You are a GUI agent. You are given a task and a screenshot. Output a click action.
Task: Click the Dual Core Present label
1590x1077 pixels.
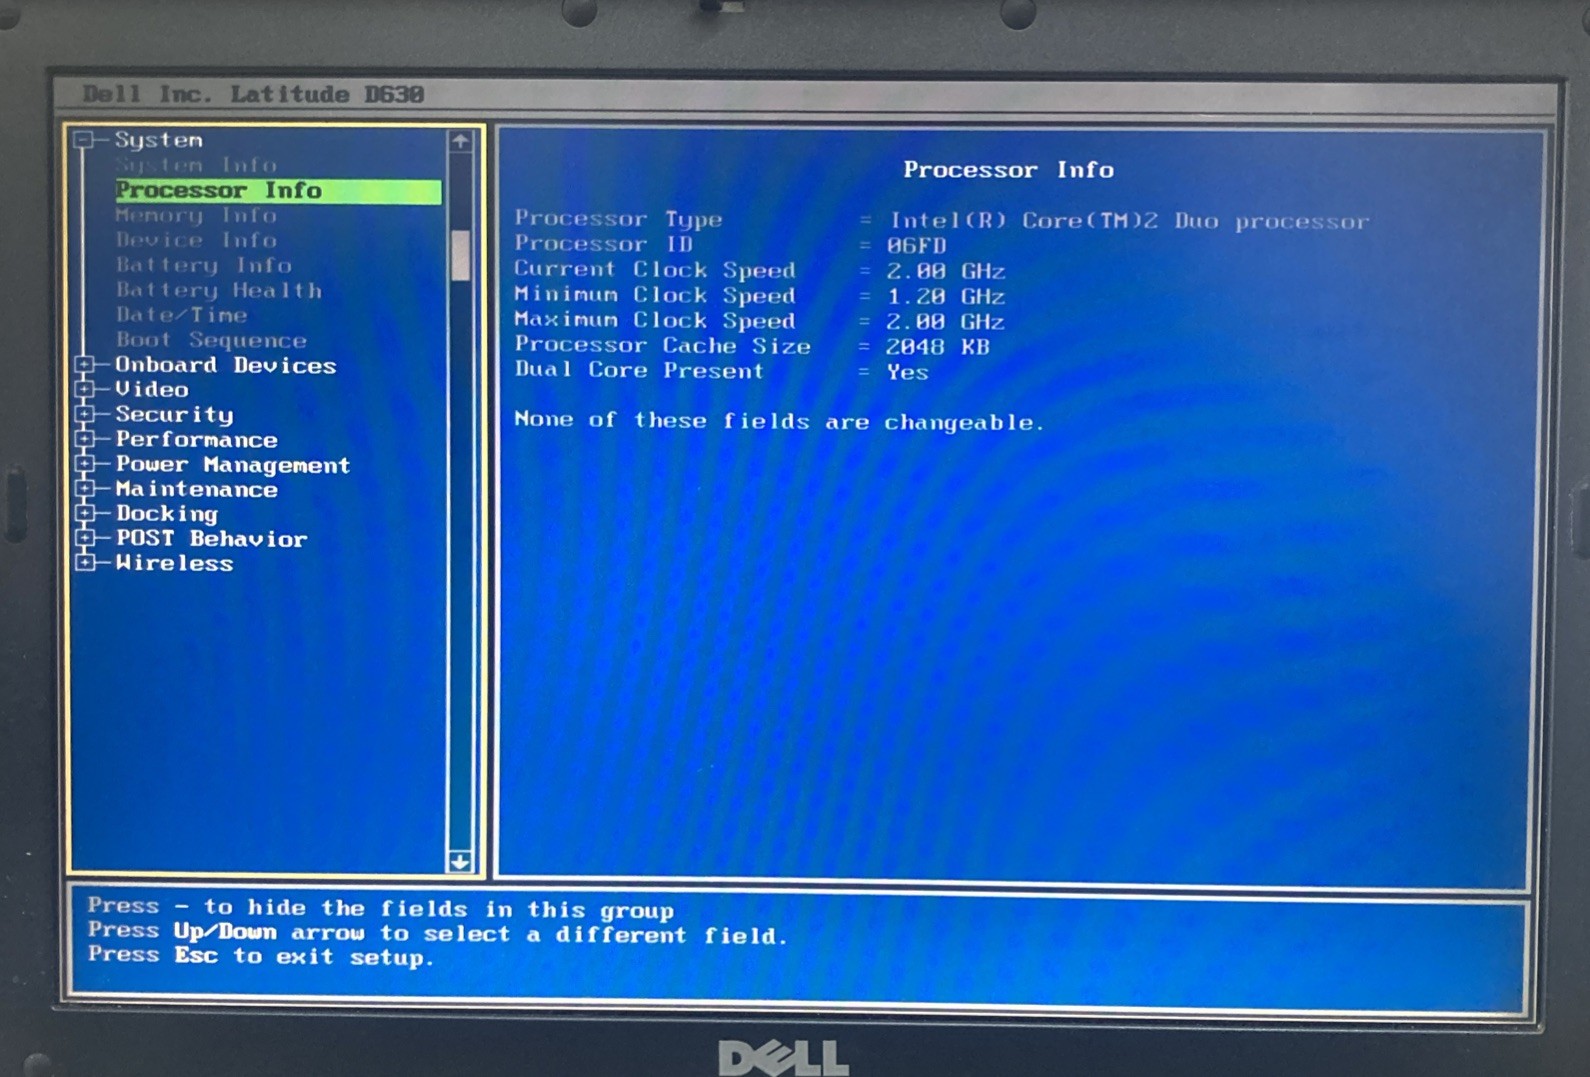[639, 370]
